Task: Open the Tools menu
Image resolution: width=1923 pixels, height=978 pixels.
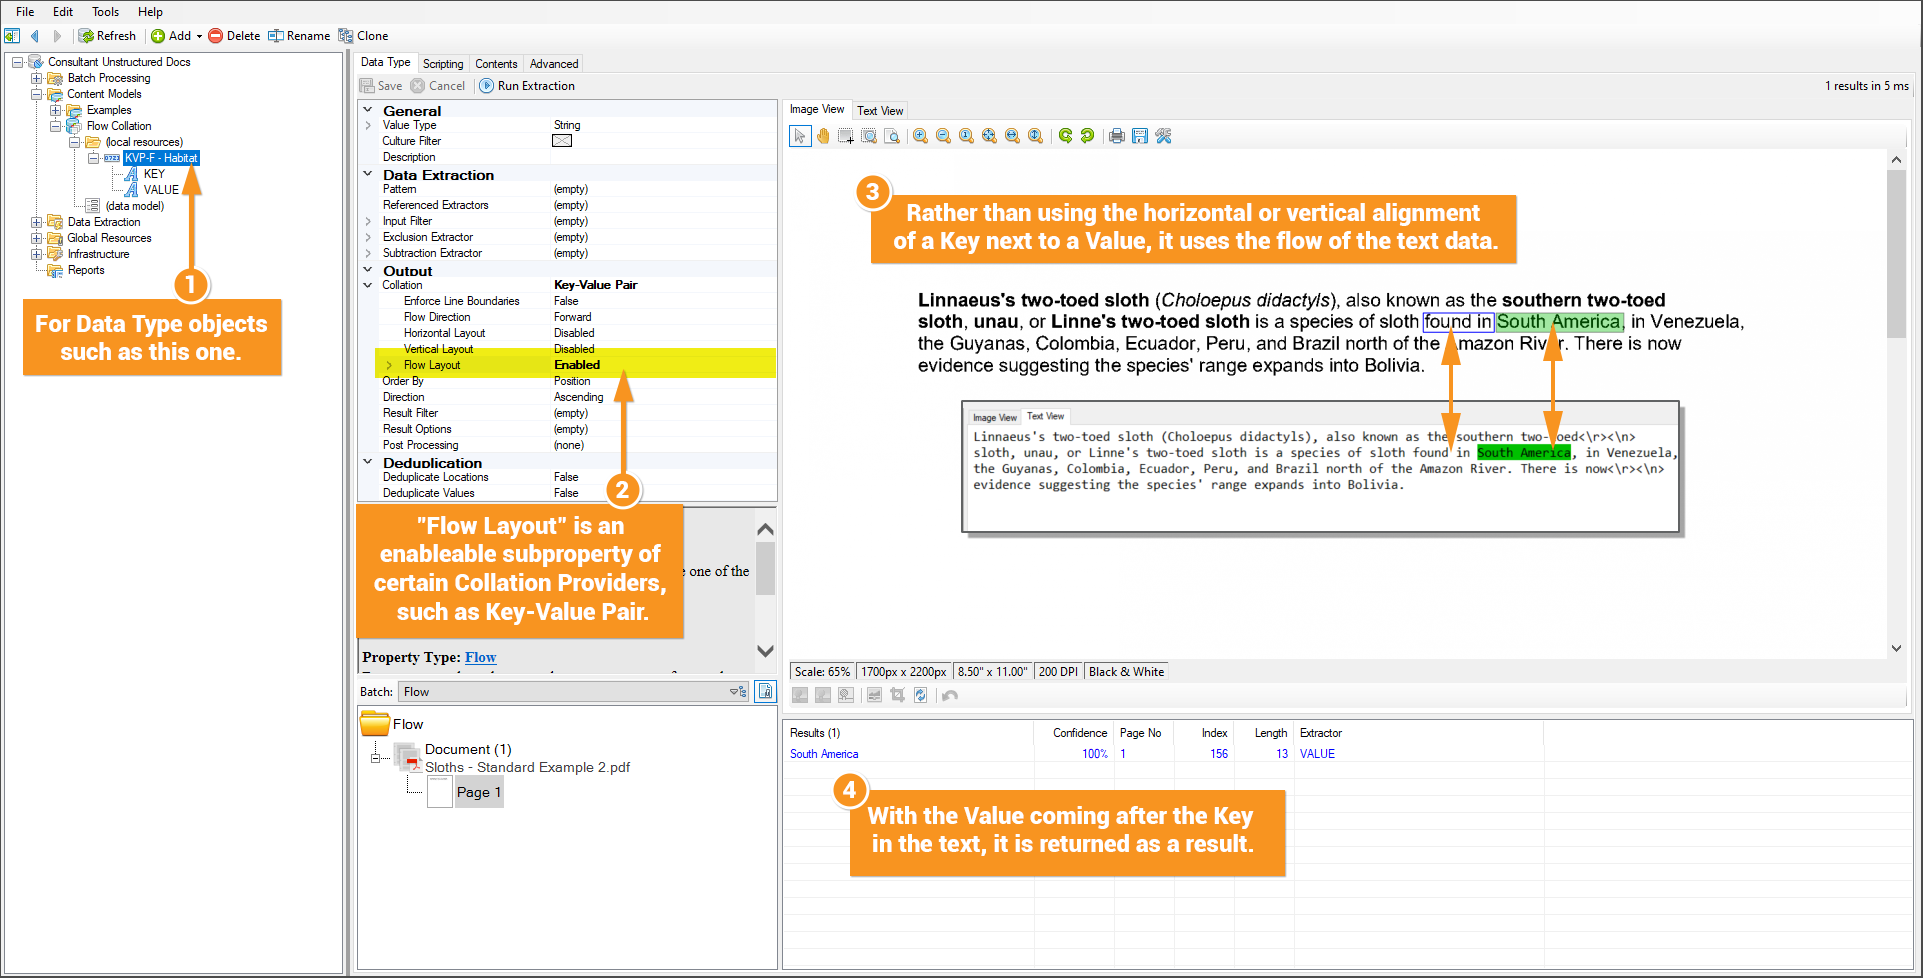Action: [105, 12]
